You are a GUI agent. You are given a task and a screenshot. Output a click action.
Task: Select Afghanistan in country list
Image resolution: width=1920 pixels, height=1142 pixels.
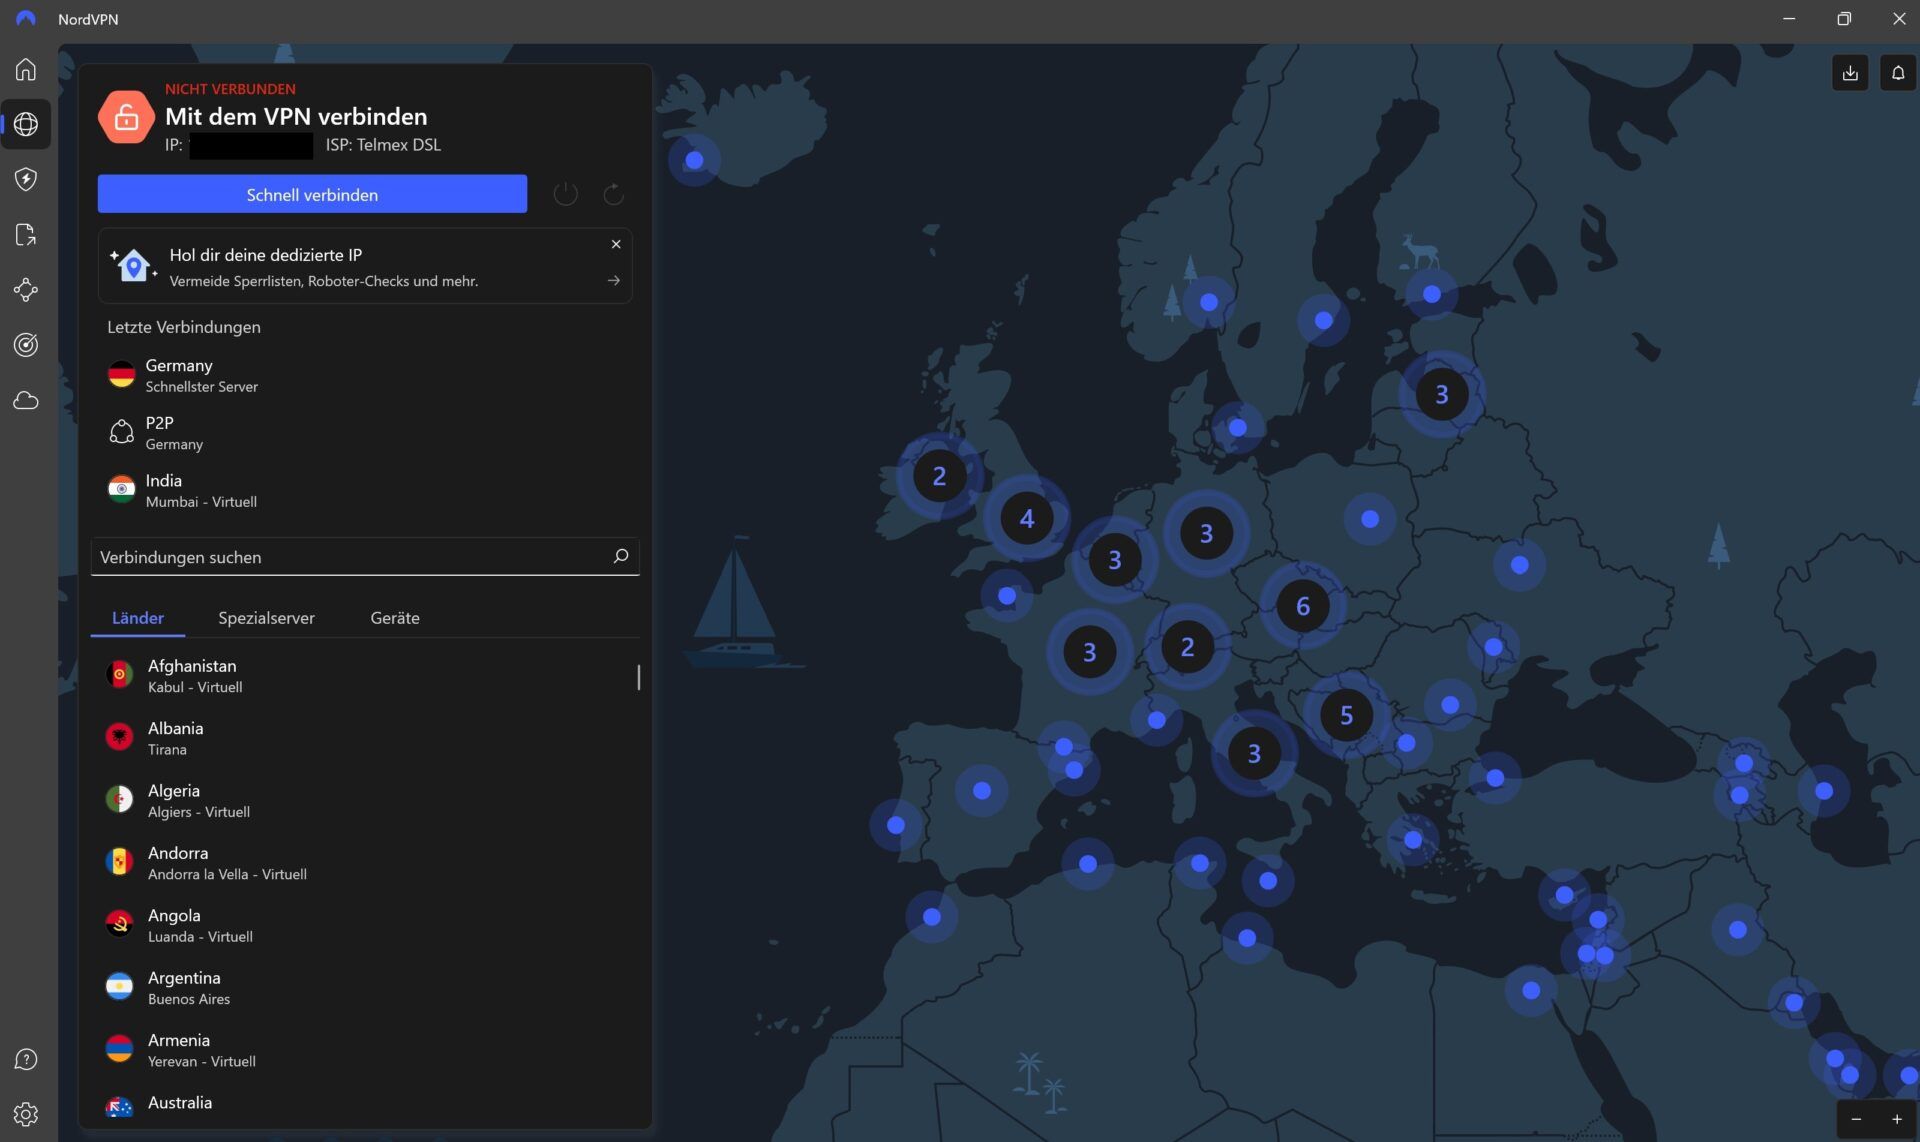[x=365, y=675]
